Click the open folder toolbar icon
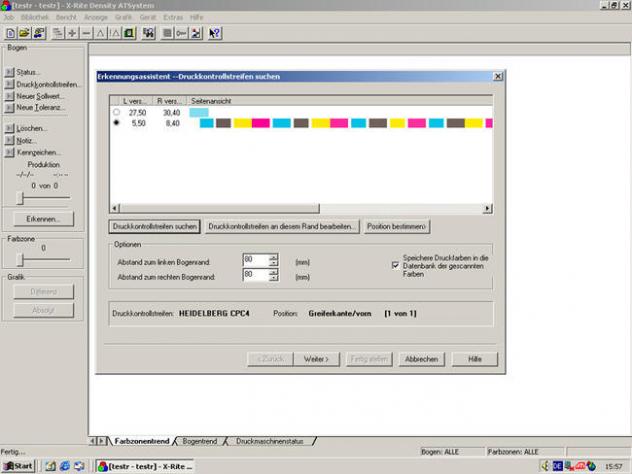 (24, 33)
